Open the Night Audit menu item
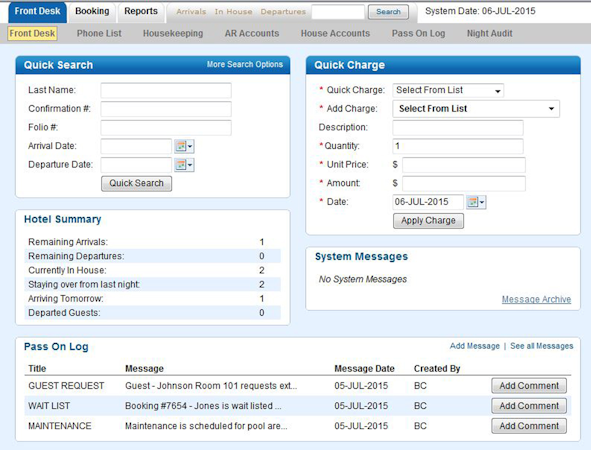This screenshot has height=450, width=591. click(x=490, y=34)
